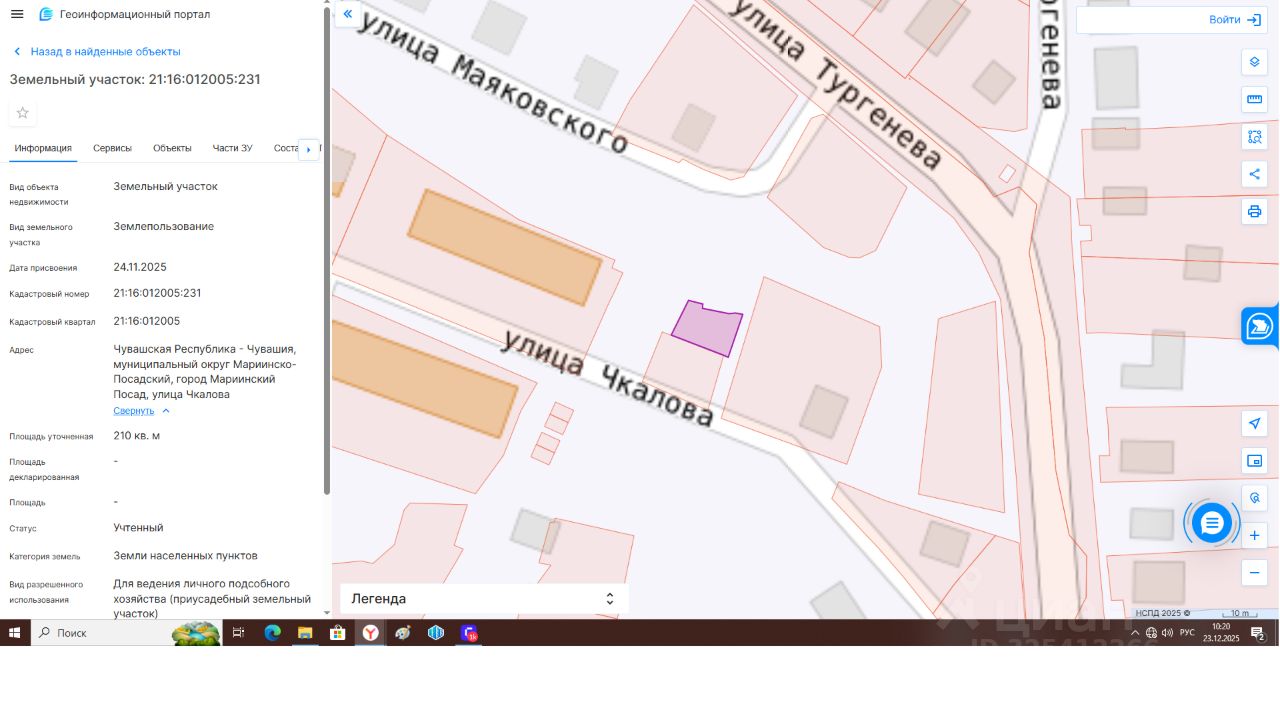This screenshot has width=1280, height=720.
Task: Add the land plot to favorites with the star
Action: [23, 113]
